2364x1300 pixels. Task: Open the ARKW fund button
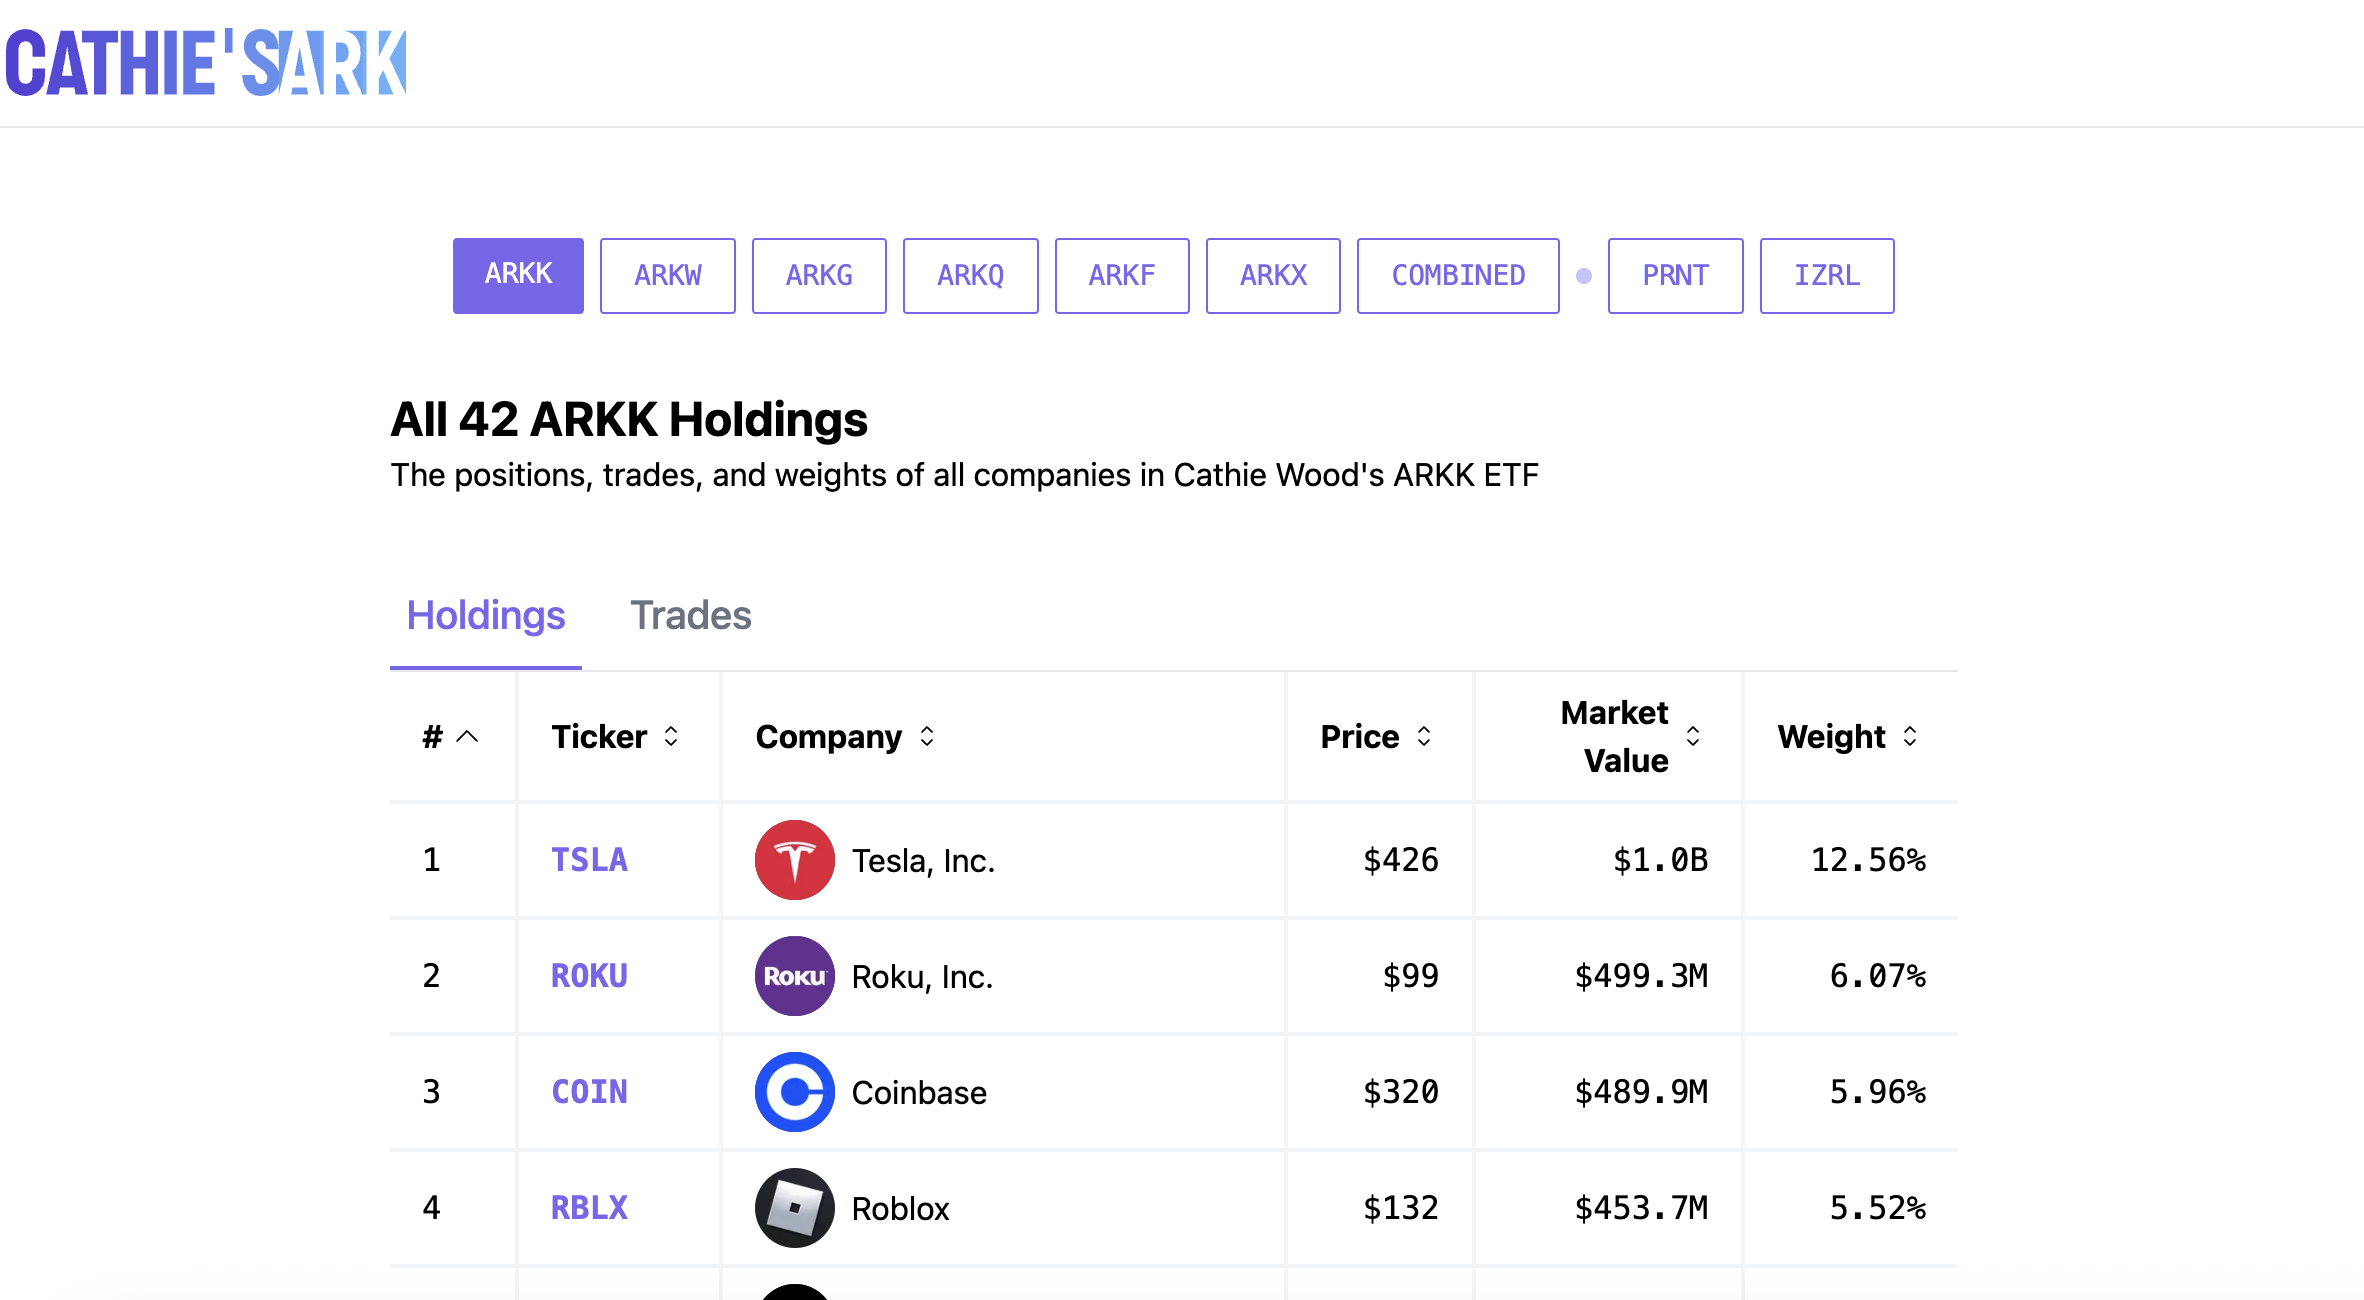coord(667,276)
